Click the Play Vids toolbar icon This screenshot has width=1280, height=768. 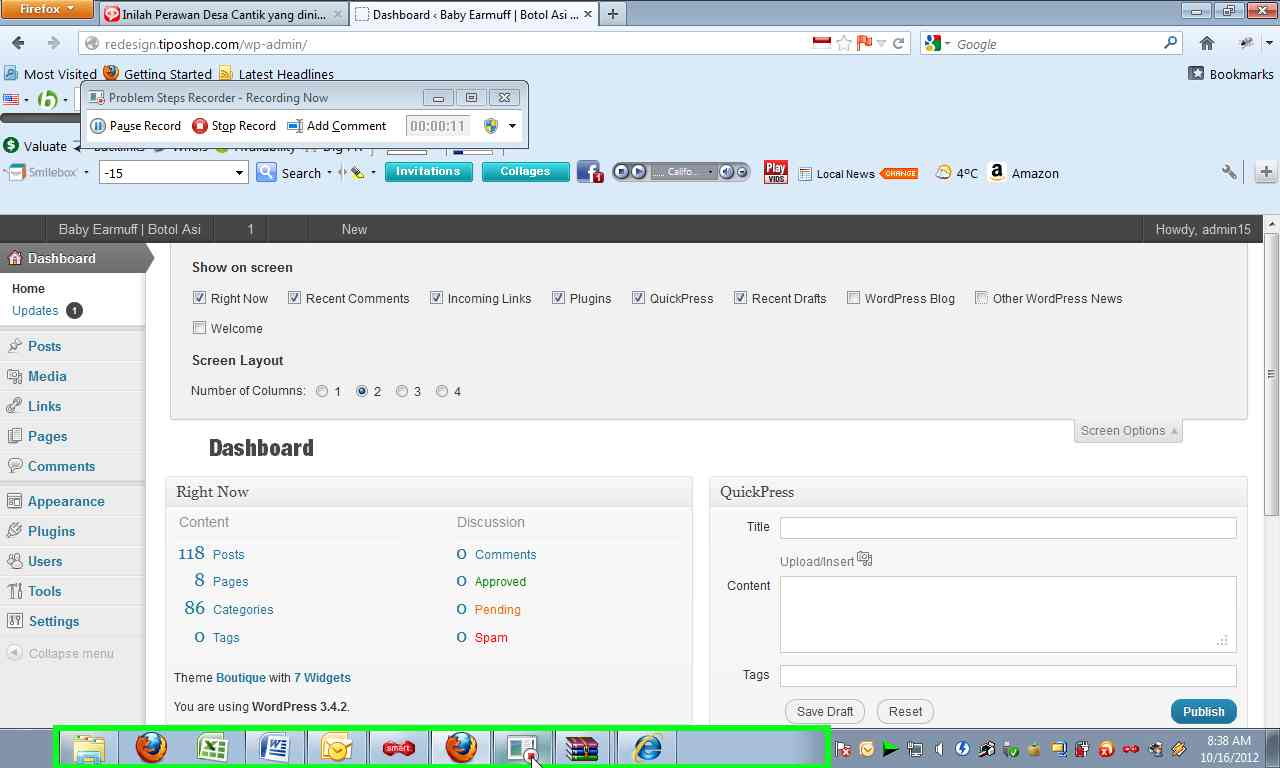775,172
